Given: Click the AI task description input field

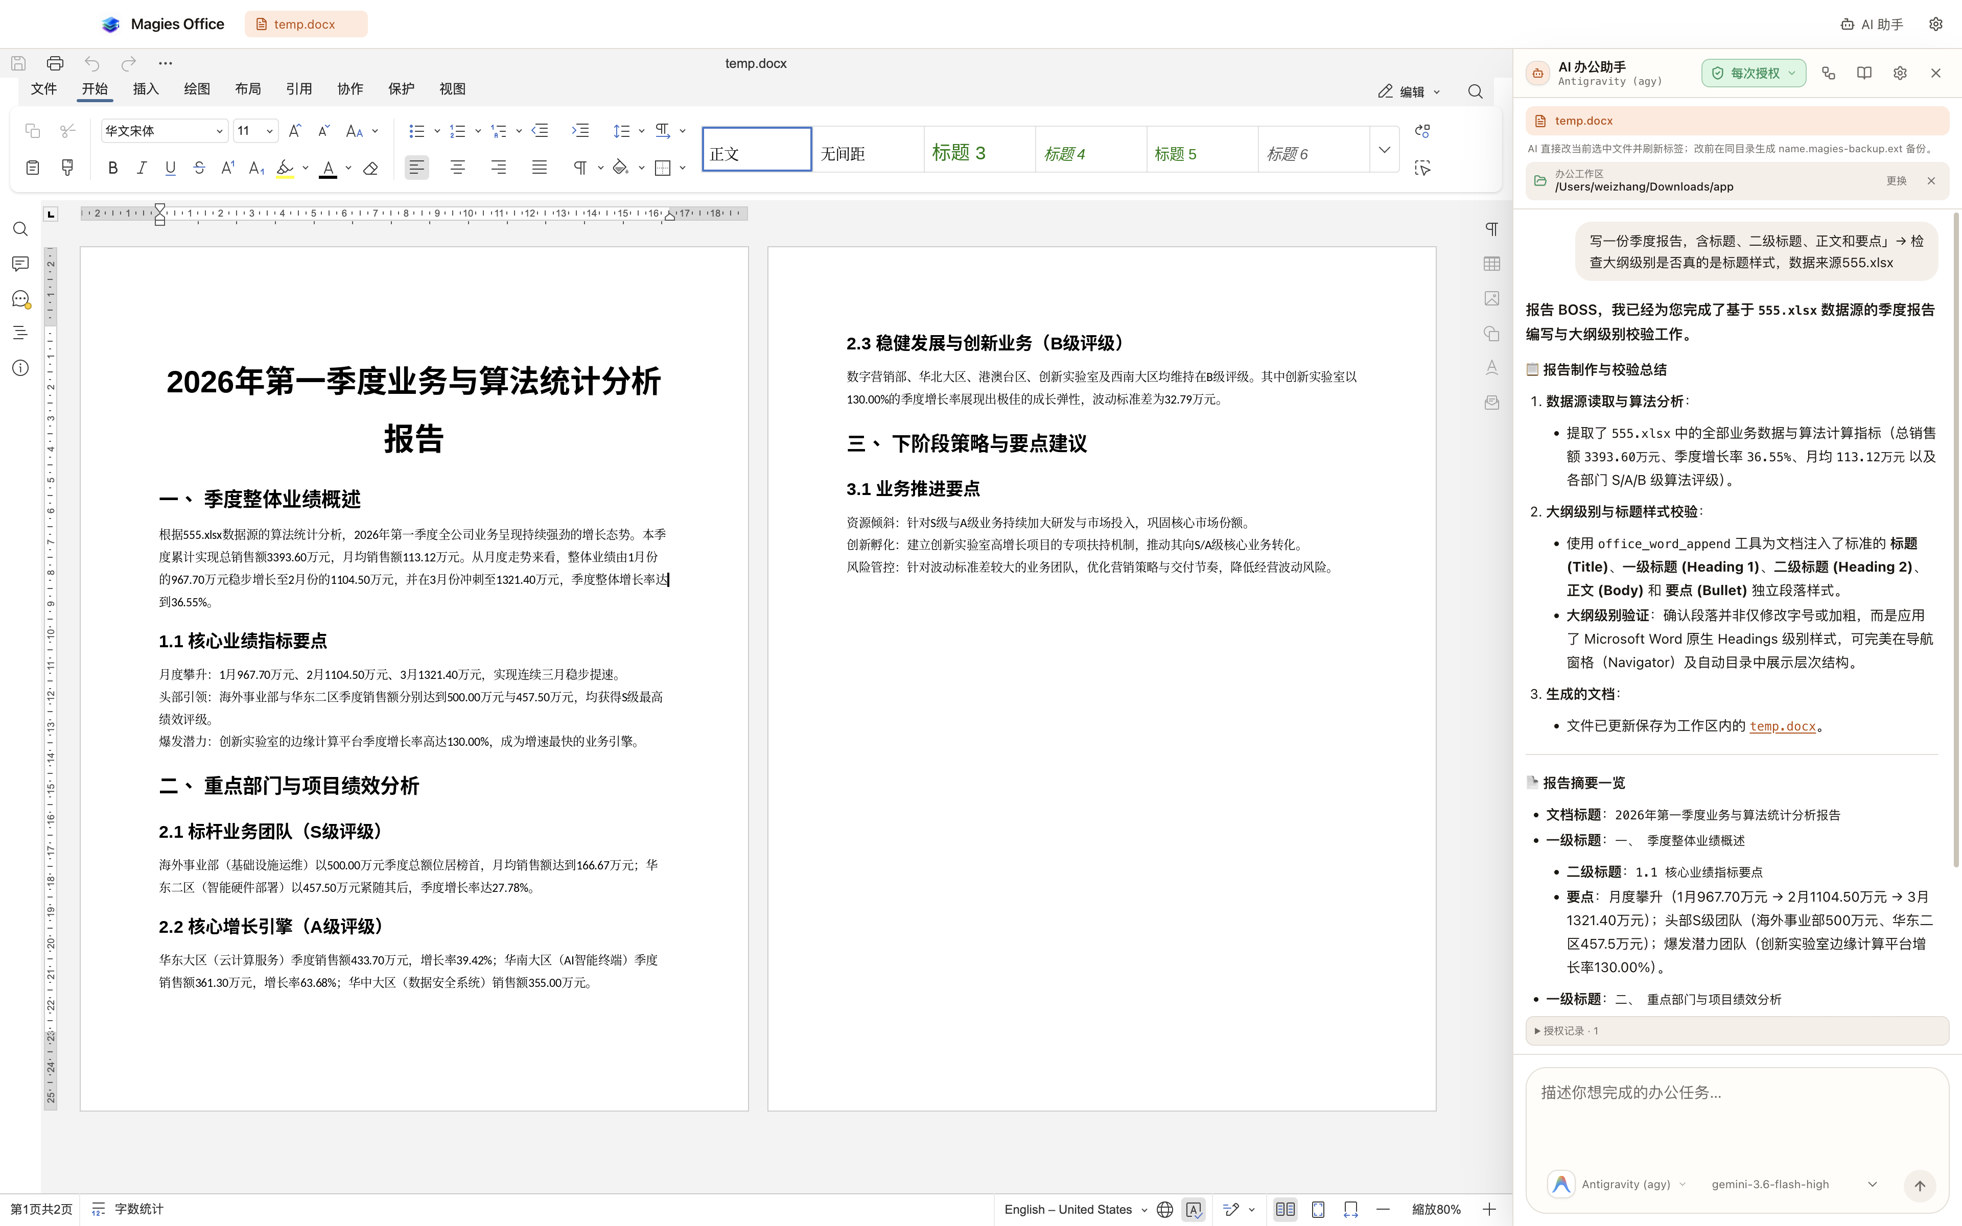Looking at the screenshot, I should pyautogui.click(x=1737, y=1115).
